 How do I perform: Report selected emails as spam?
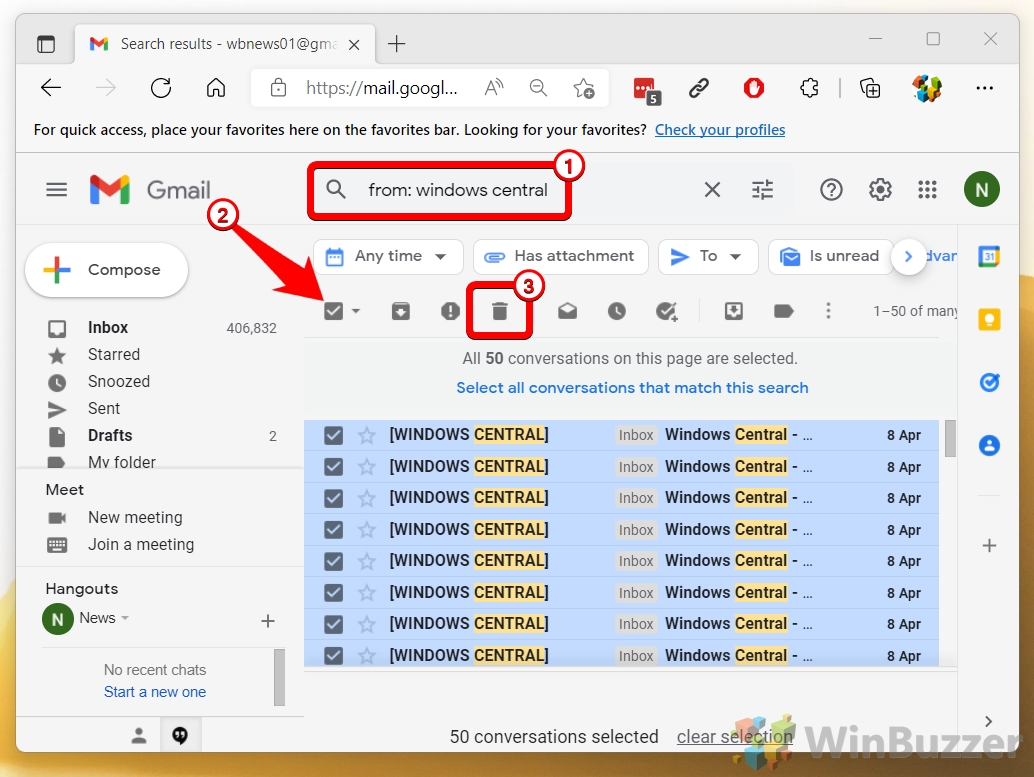[x=450, y=311]
